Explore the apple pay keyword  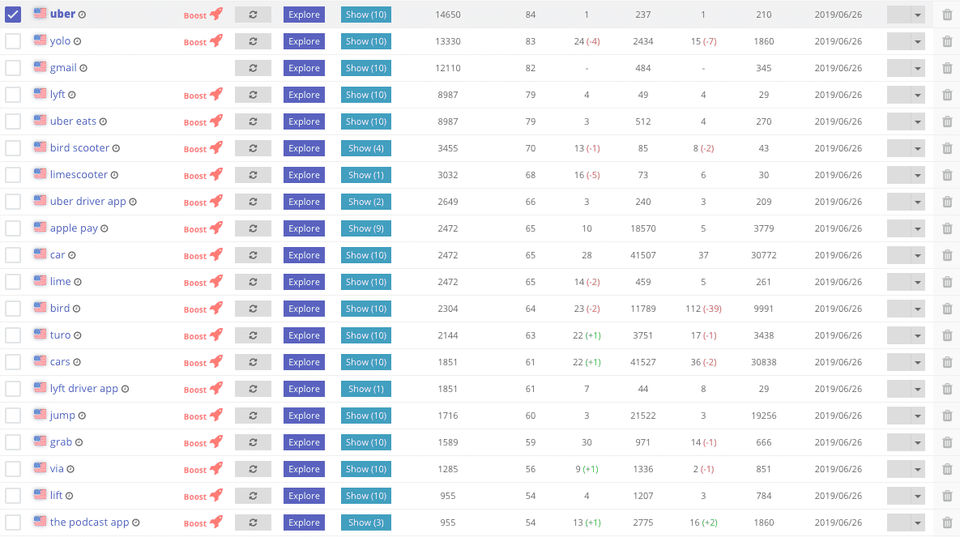tap(304, 228)
